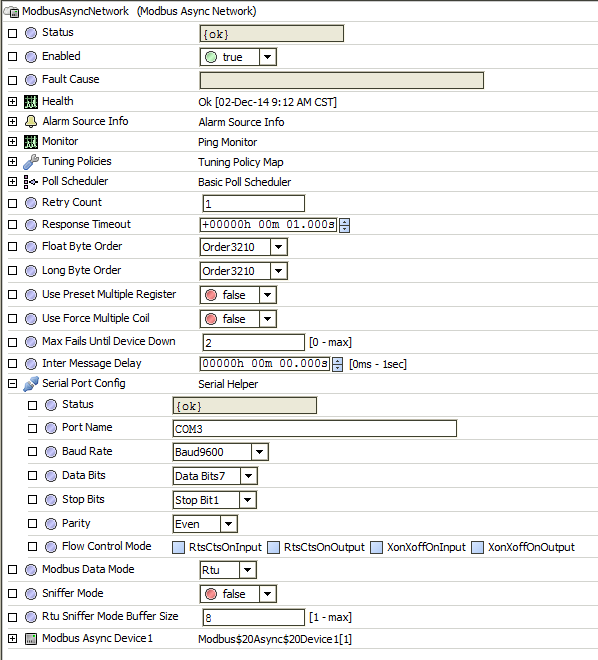Open the Enabled true dropdown
Screen dimensions: 598x660
[x=268, y=57]
